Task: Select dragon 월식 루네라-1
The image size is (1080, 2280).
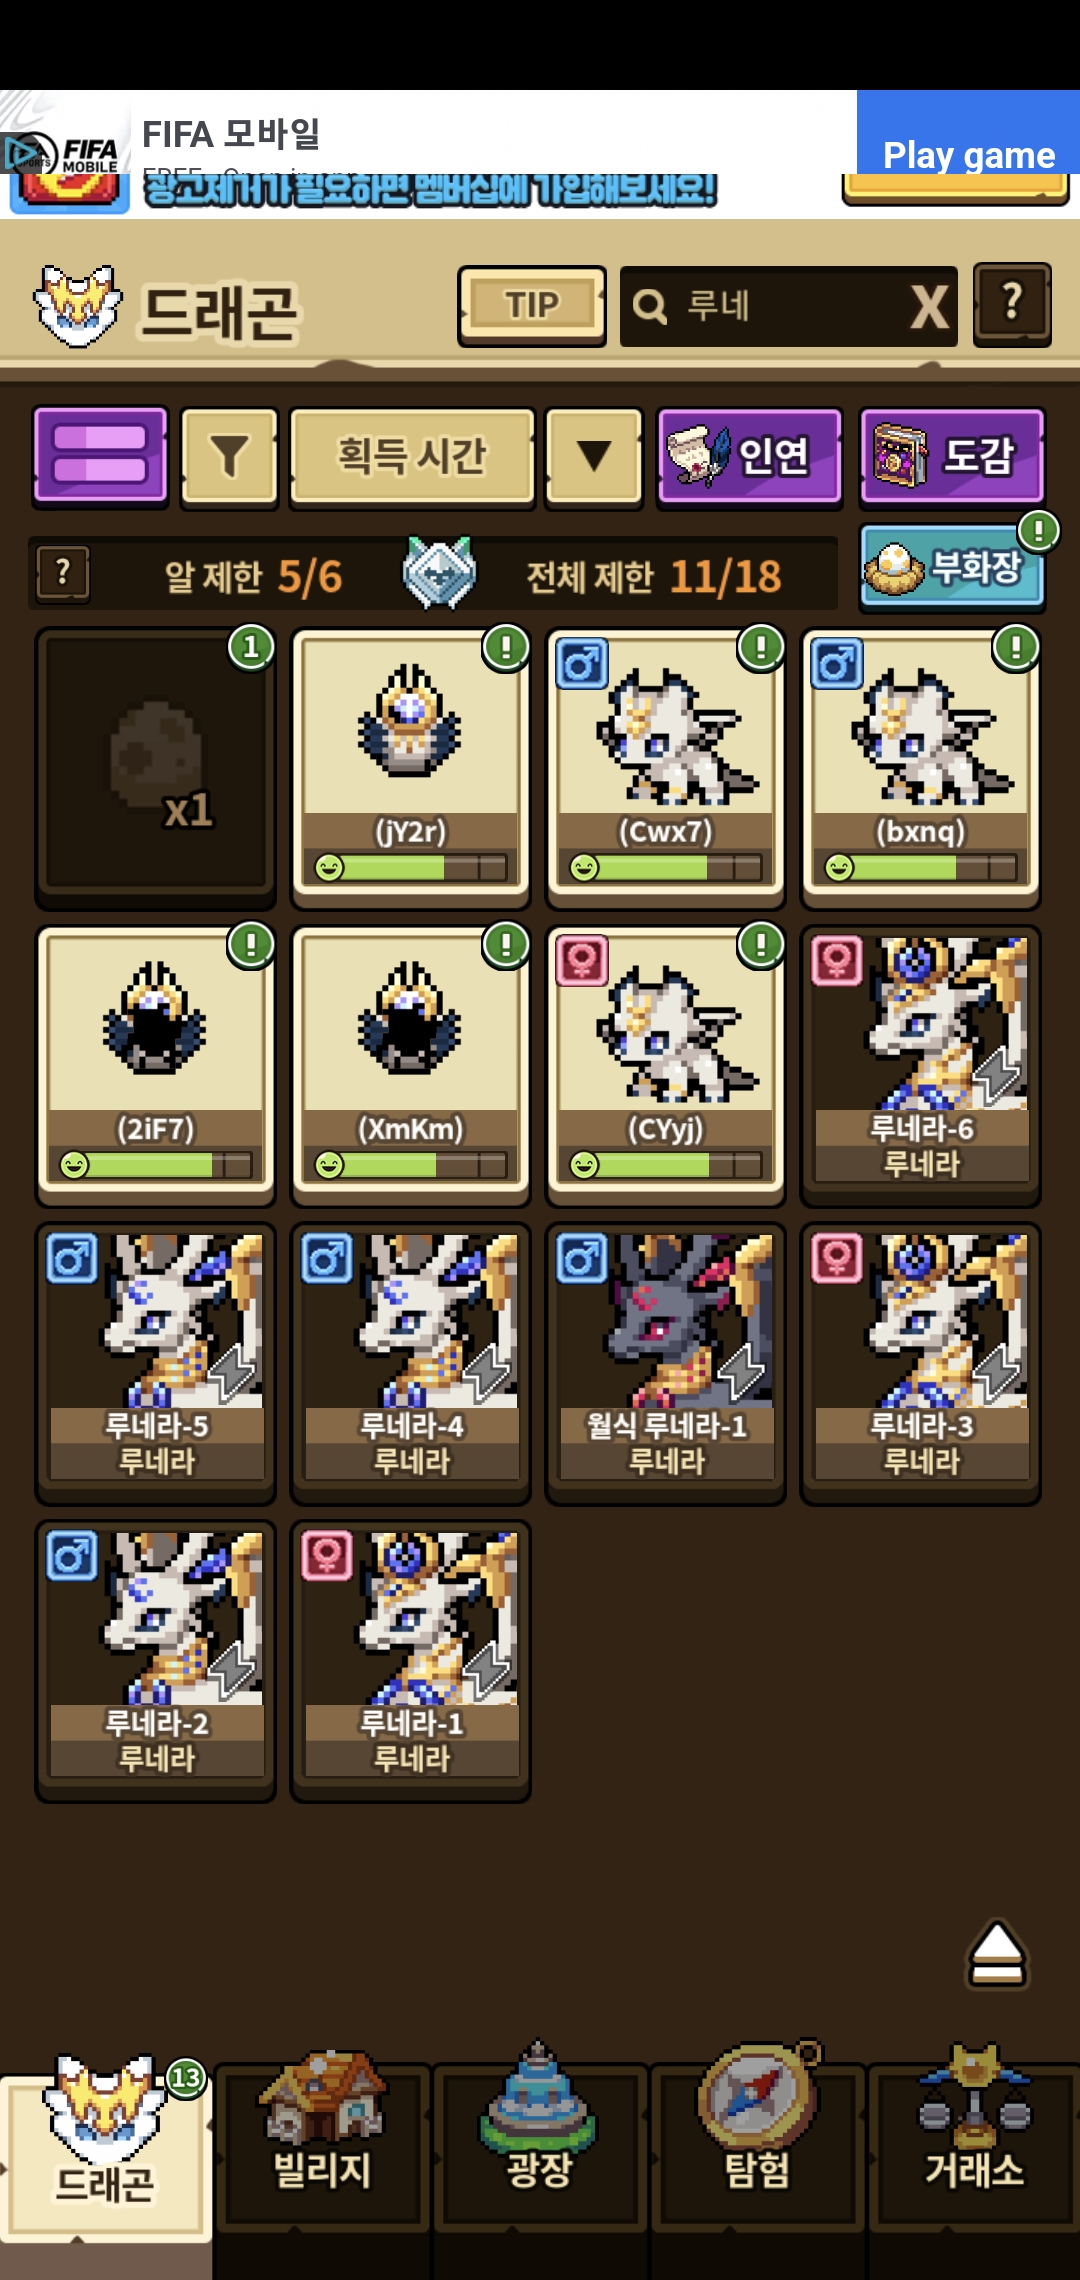Action: tap(665, 1363)
